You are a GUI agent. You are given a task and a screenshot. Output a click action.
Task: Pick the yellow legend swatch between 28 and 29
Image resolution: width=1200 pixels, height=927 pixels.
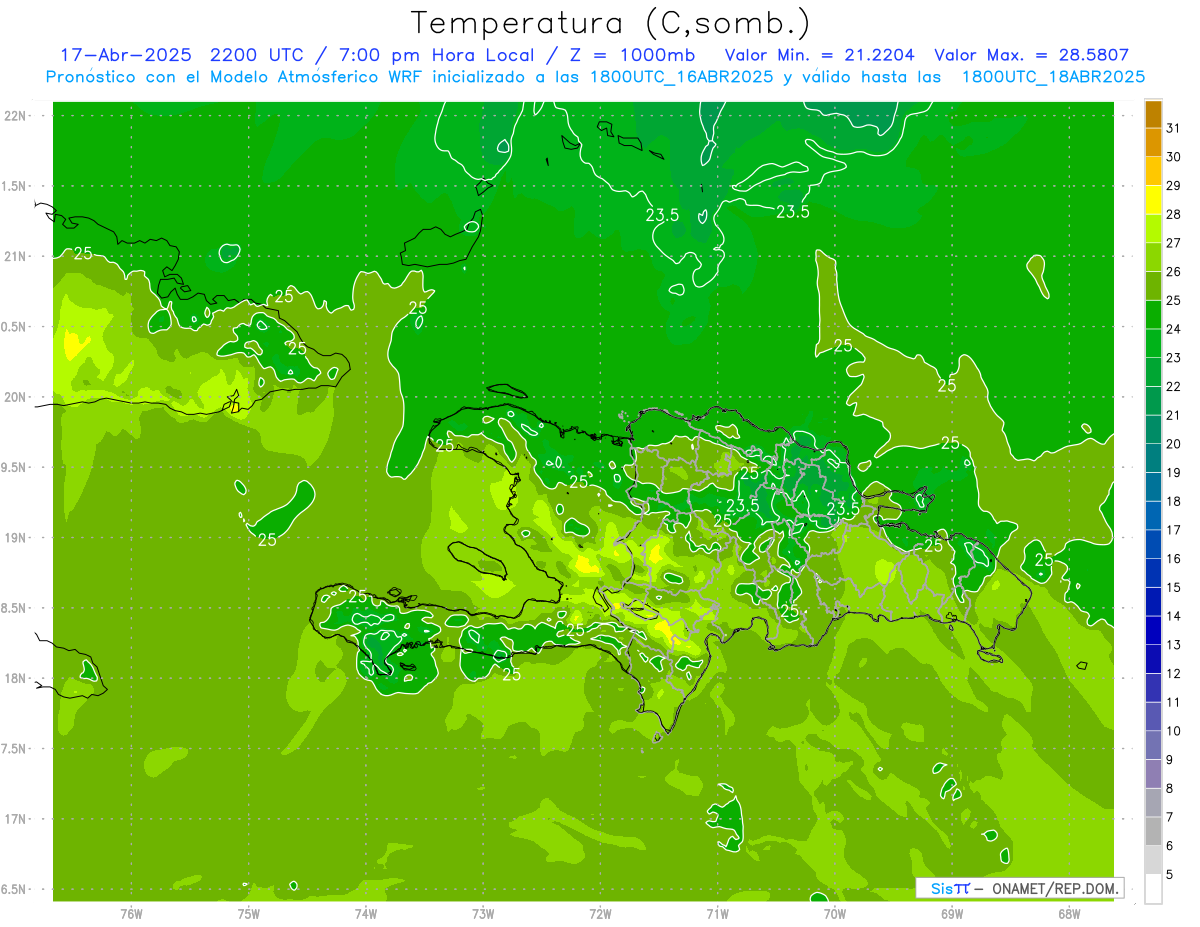[1153, 200]
